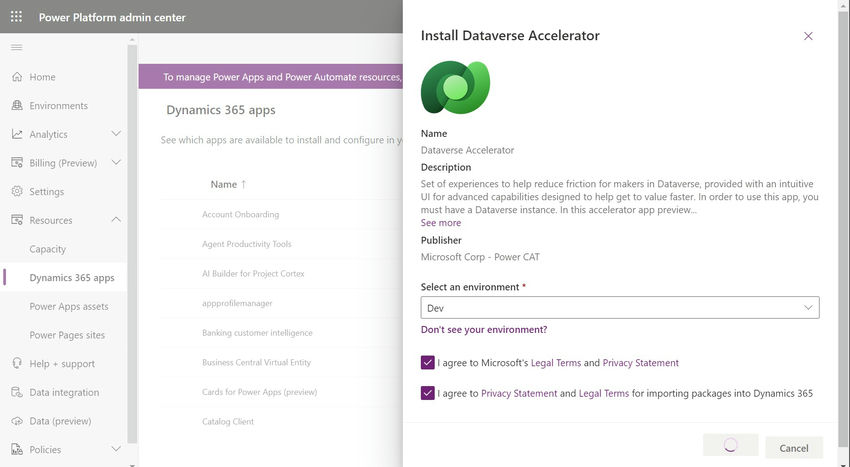Select Banking customer intelligence row
Viewport: 850px width, 467px height.
click(282, 332)
